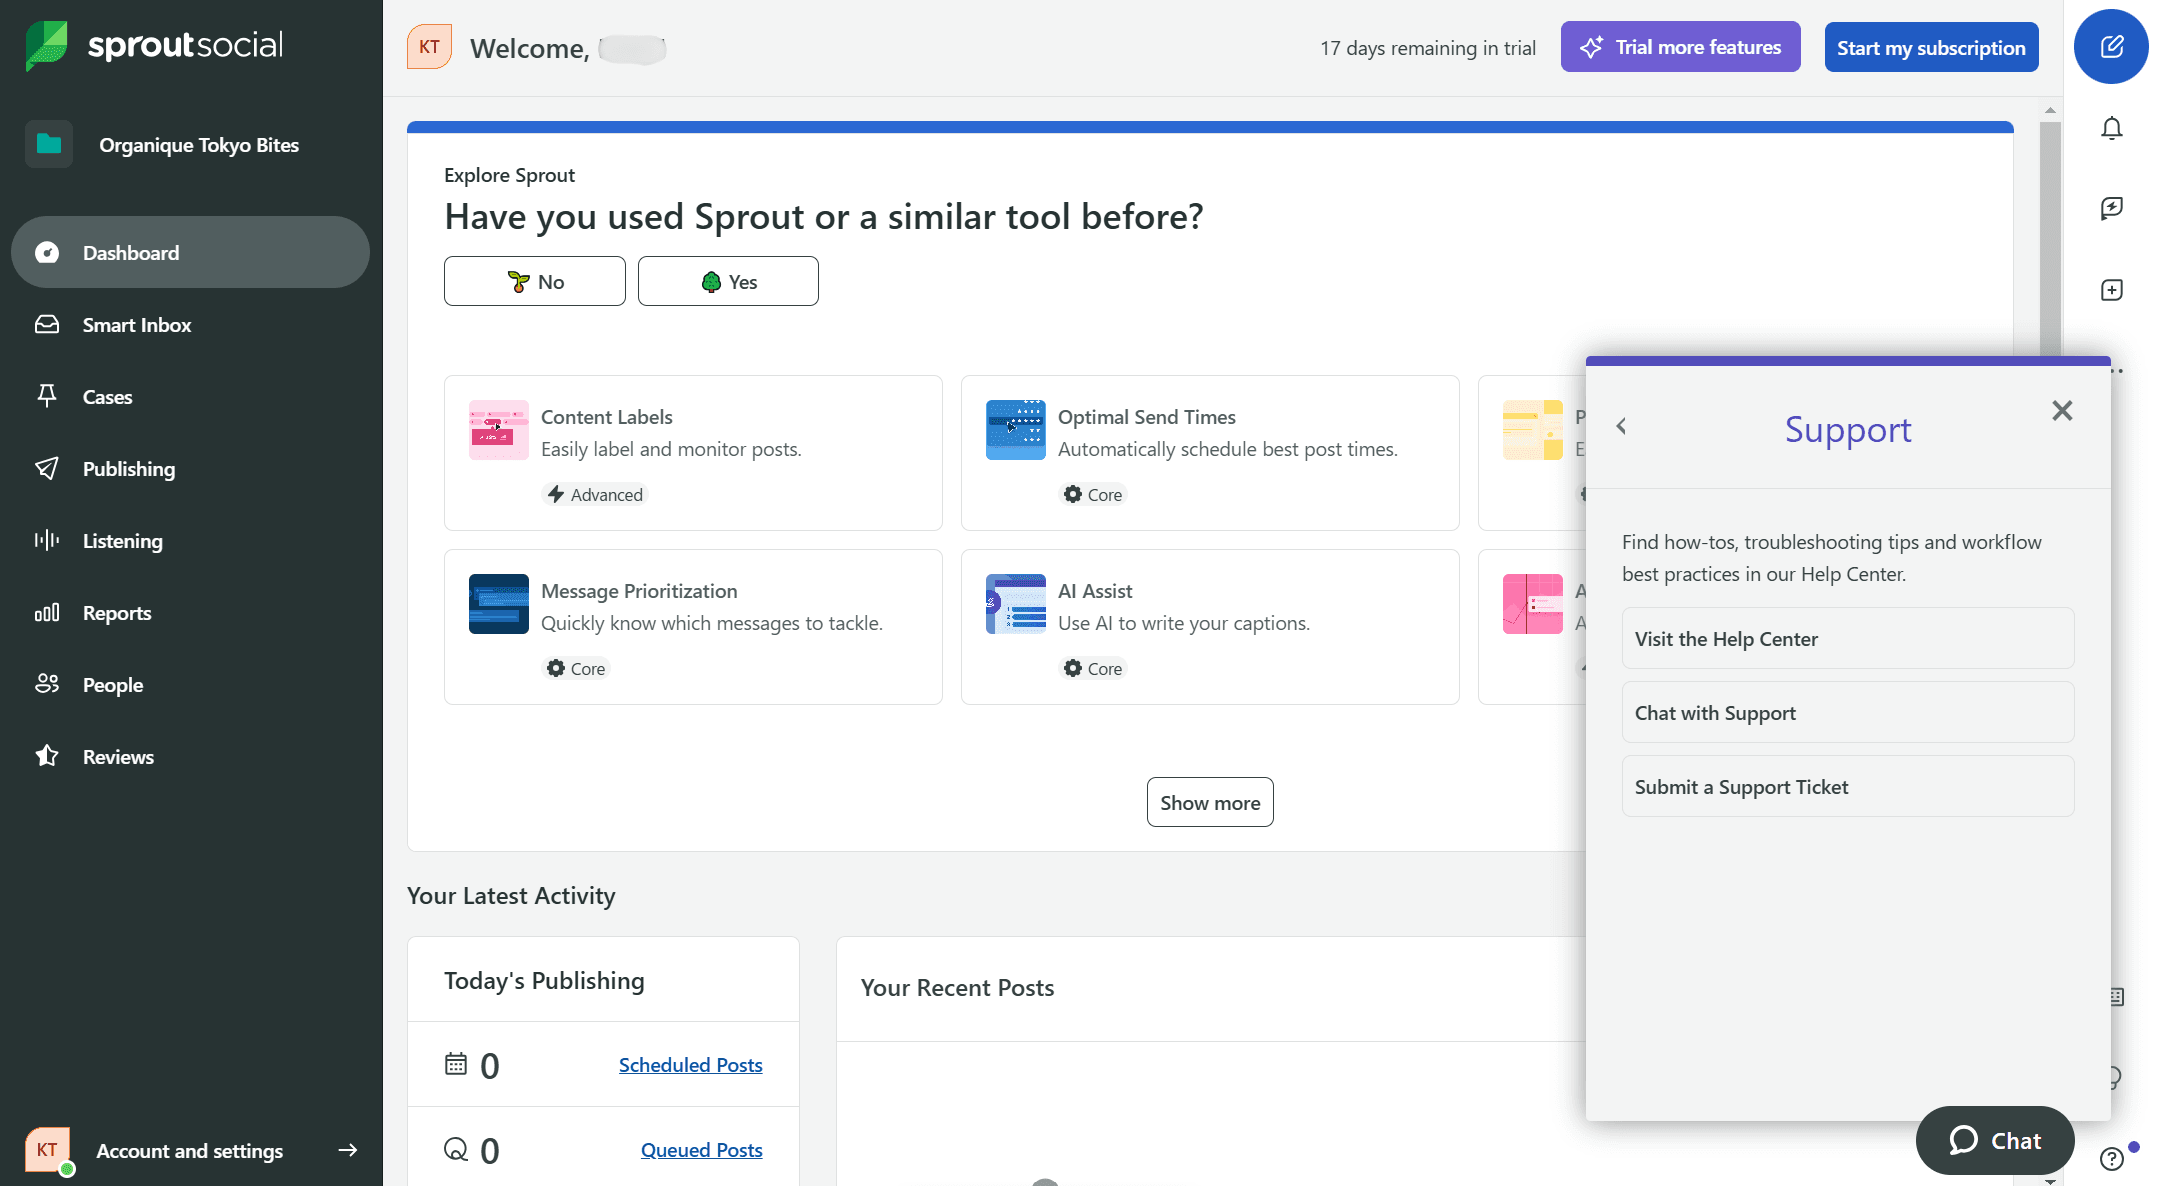Viewport: 2158px width, 1186px height.
Task: Go back in the Support panel
Action: click(1621, 427)
